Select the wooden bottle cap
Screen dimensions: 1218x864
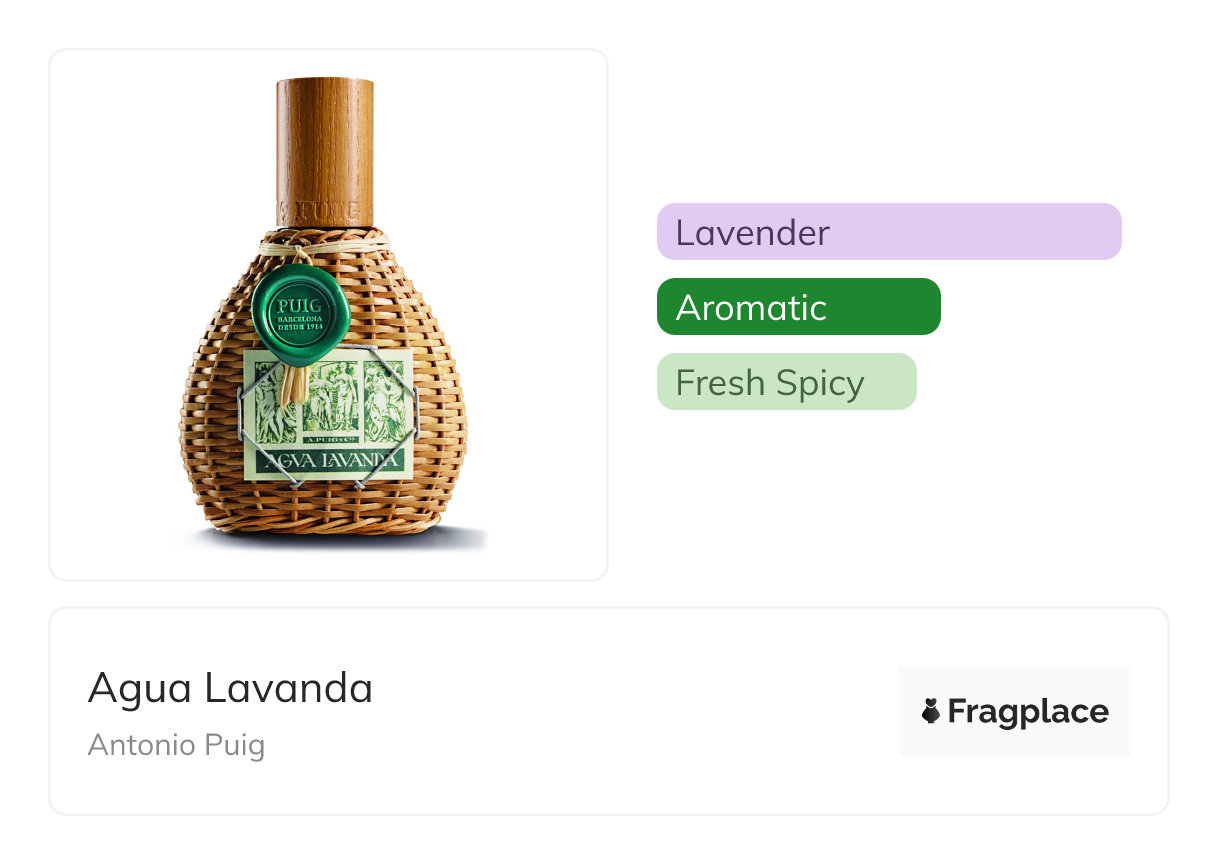(325, 153)
